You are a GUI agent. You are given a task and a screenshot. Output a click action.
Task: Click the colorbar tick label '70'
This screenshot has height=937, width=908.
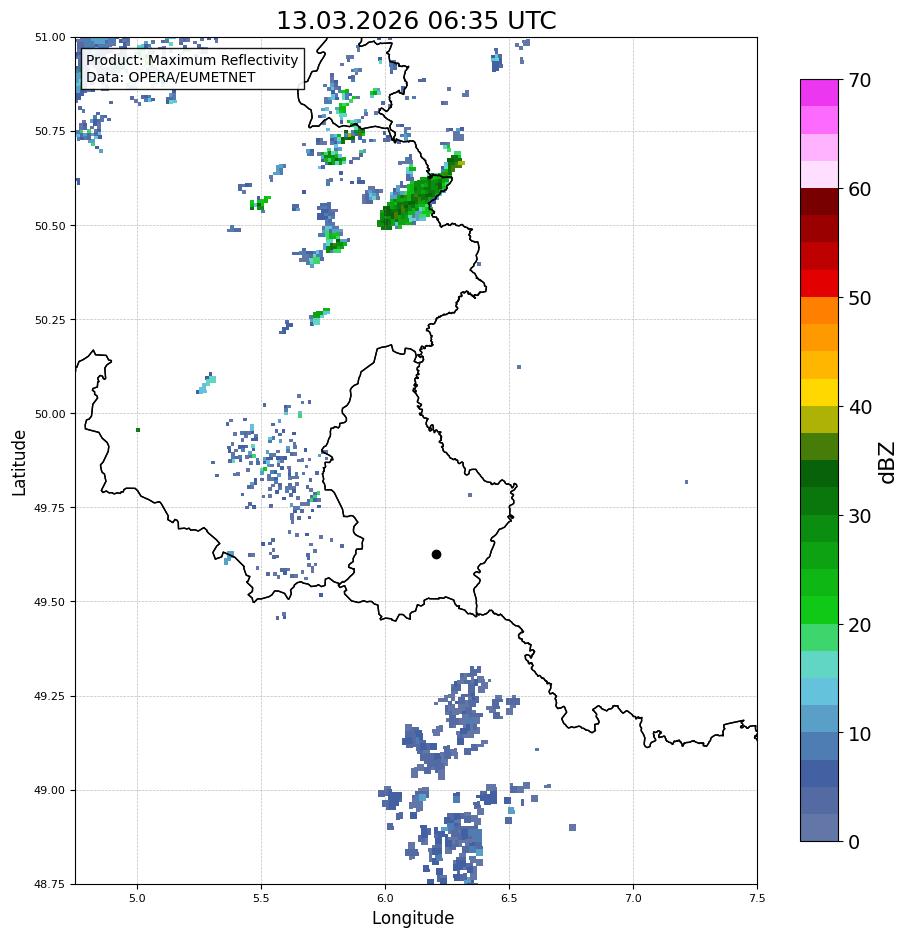coord(860,80)
